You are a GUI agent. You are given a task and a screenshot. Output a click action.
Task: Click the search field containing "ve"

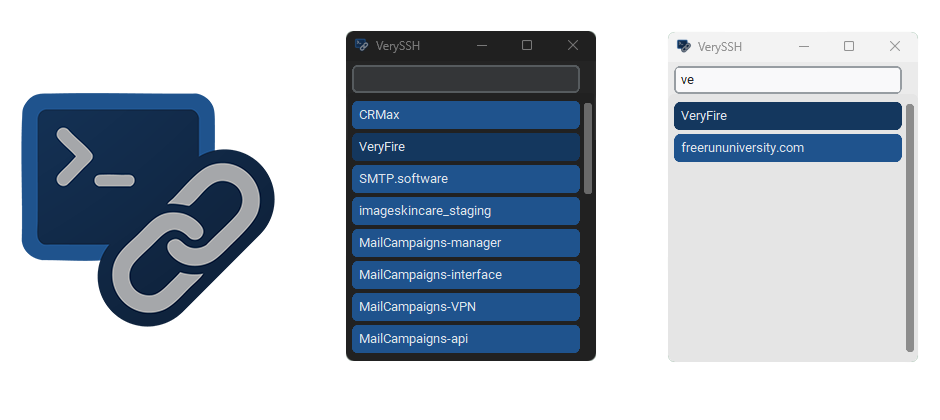click(788, 80)
